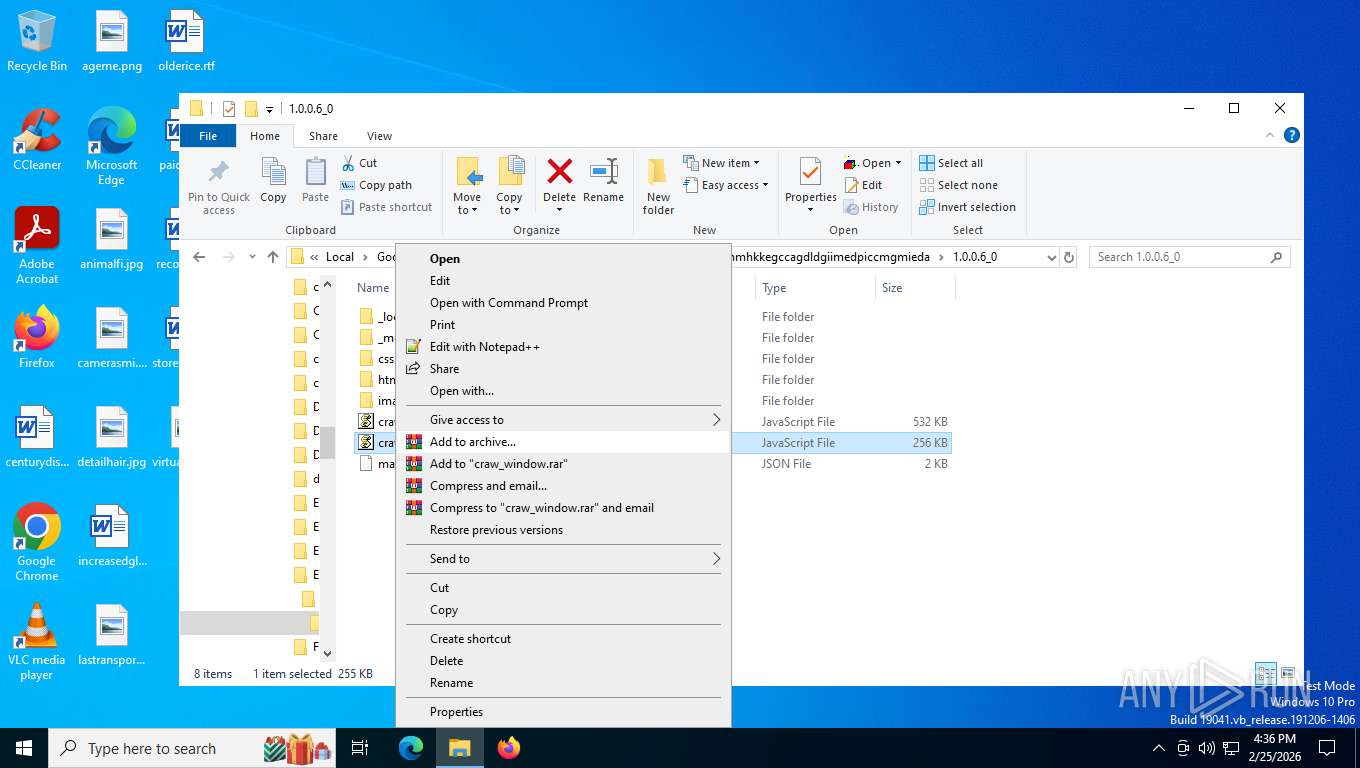The width and height of the screenshot is (1360, 768).
Task: Click Paste shortcut in ribbon
Action: (387, 207)
